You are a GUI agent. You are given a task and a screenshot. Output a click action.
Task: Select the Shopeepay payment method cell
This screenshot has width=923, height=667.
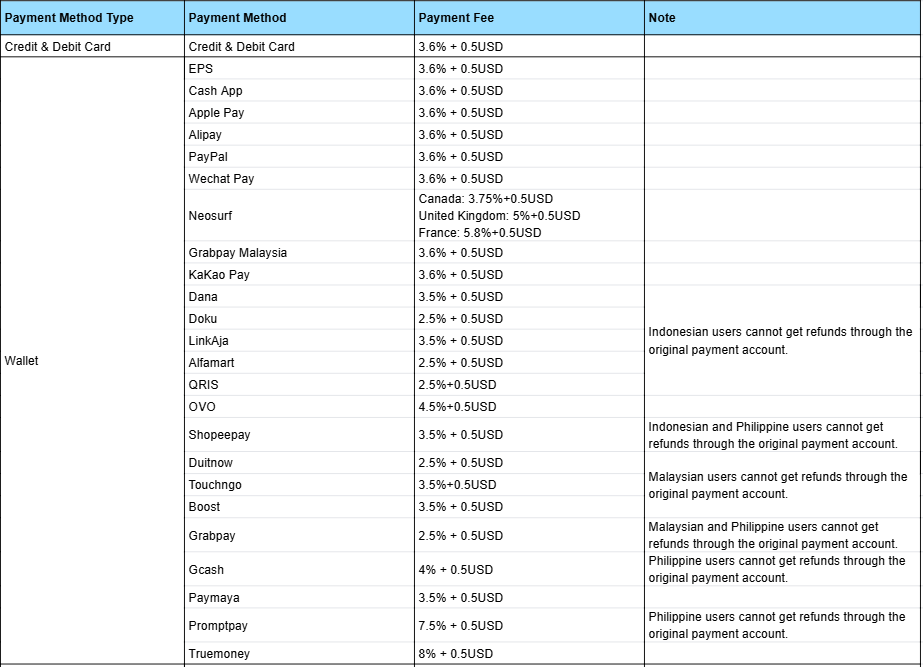point(219,435)
